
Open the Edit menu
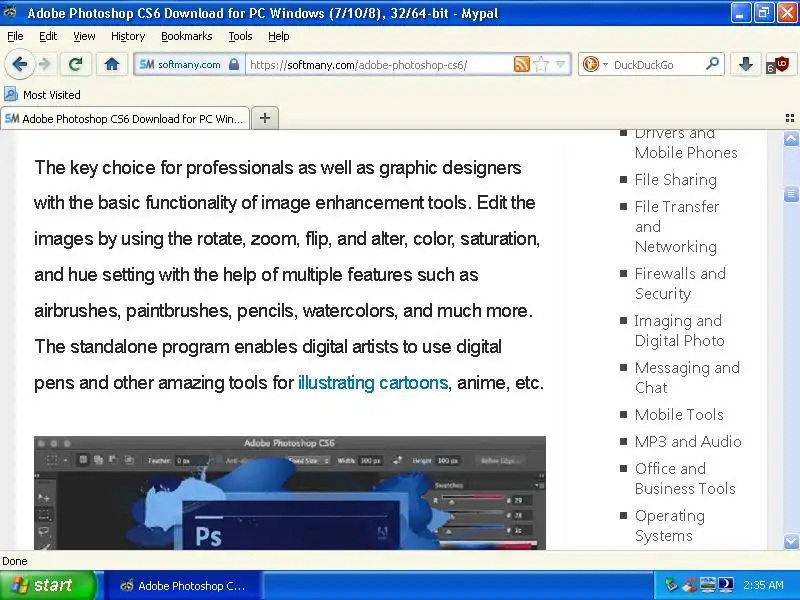(48, 36)
